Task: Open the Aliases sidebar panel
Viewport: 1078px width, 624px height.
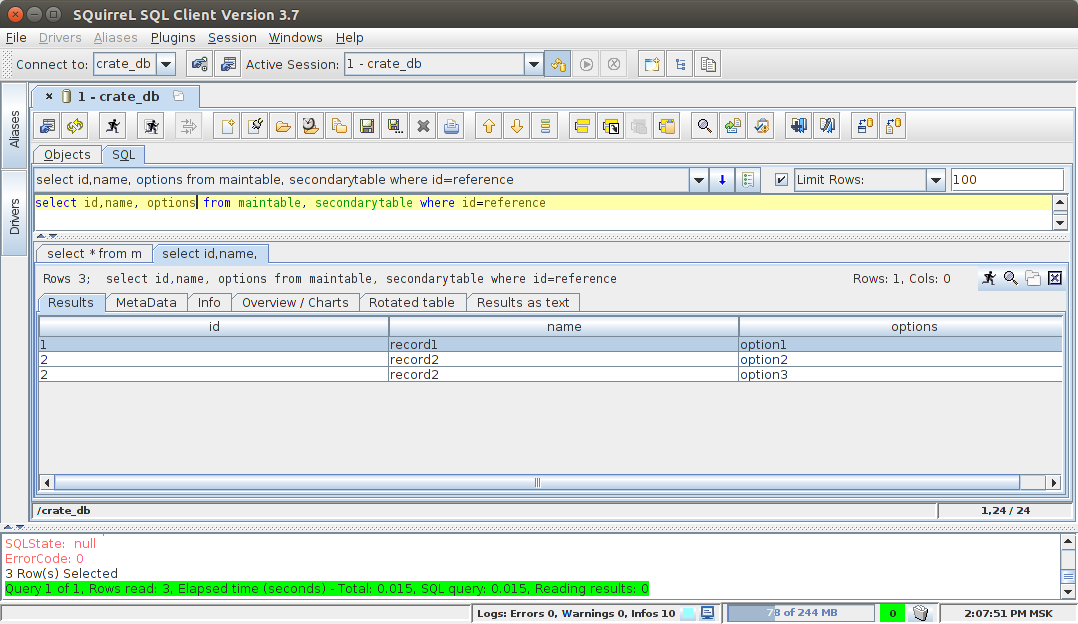Action: click(x=14, y=133)
